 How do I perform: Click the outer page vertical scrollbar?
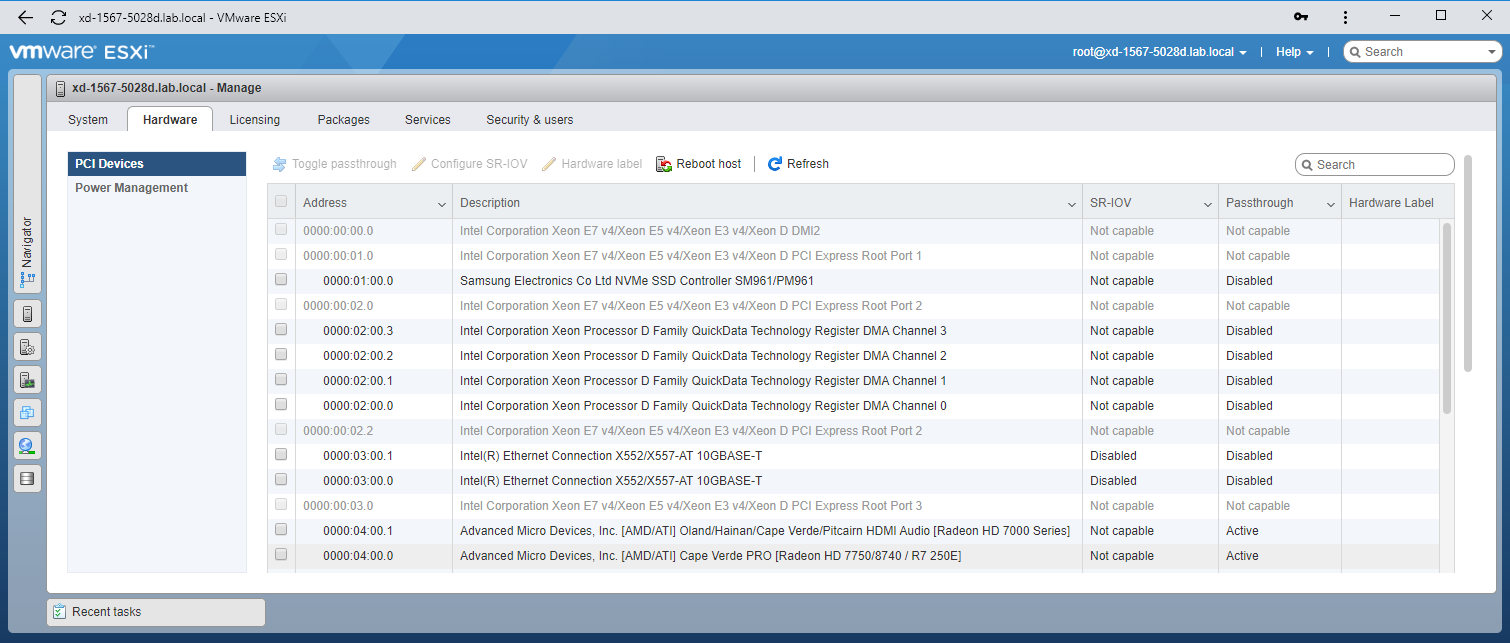pos(1468,263)
